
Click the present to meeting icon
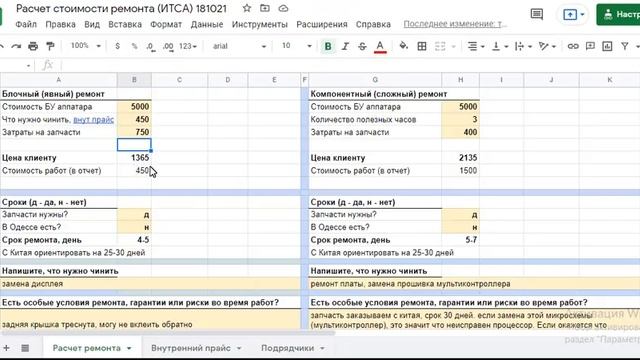(x=570, y=15)
